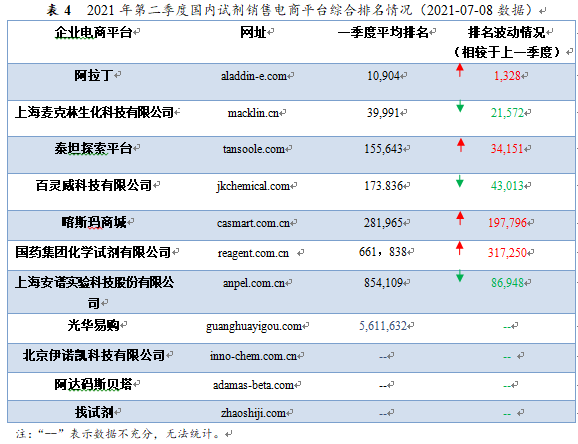Image resolution: width=578 pixels, height=444 pixels.
Task: Click the green down arrow in anpel row
Action: tap(460, 275)
